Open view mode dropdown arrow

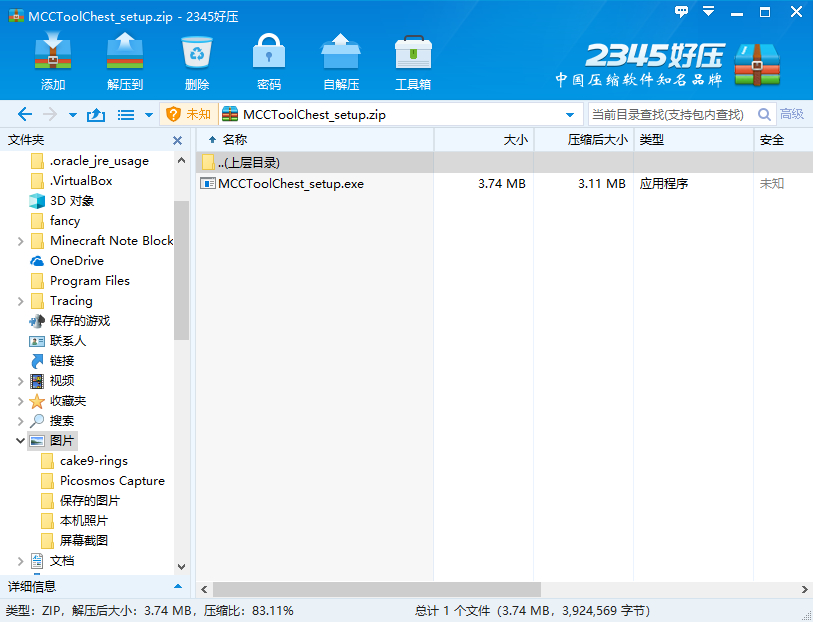pos(149,115)
